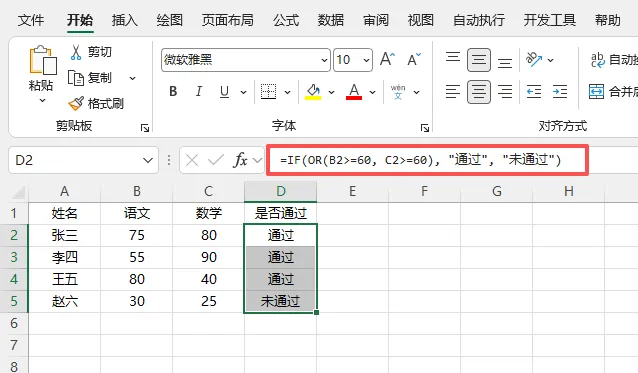
Task: Open font color dropdown arrow
Action: click(x=372, y=92)
